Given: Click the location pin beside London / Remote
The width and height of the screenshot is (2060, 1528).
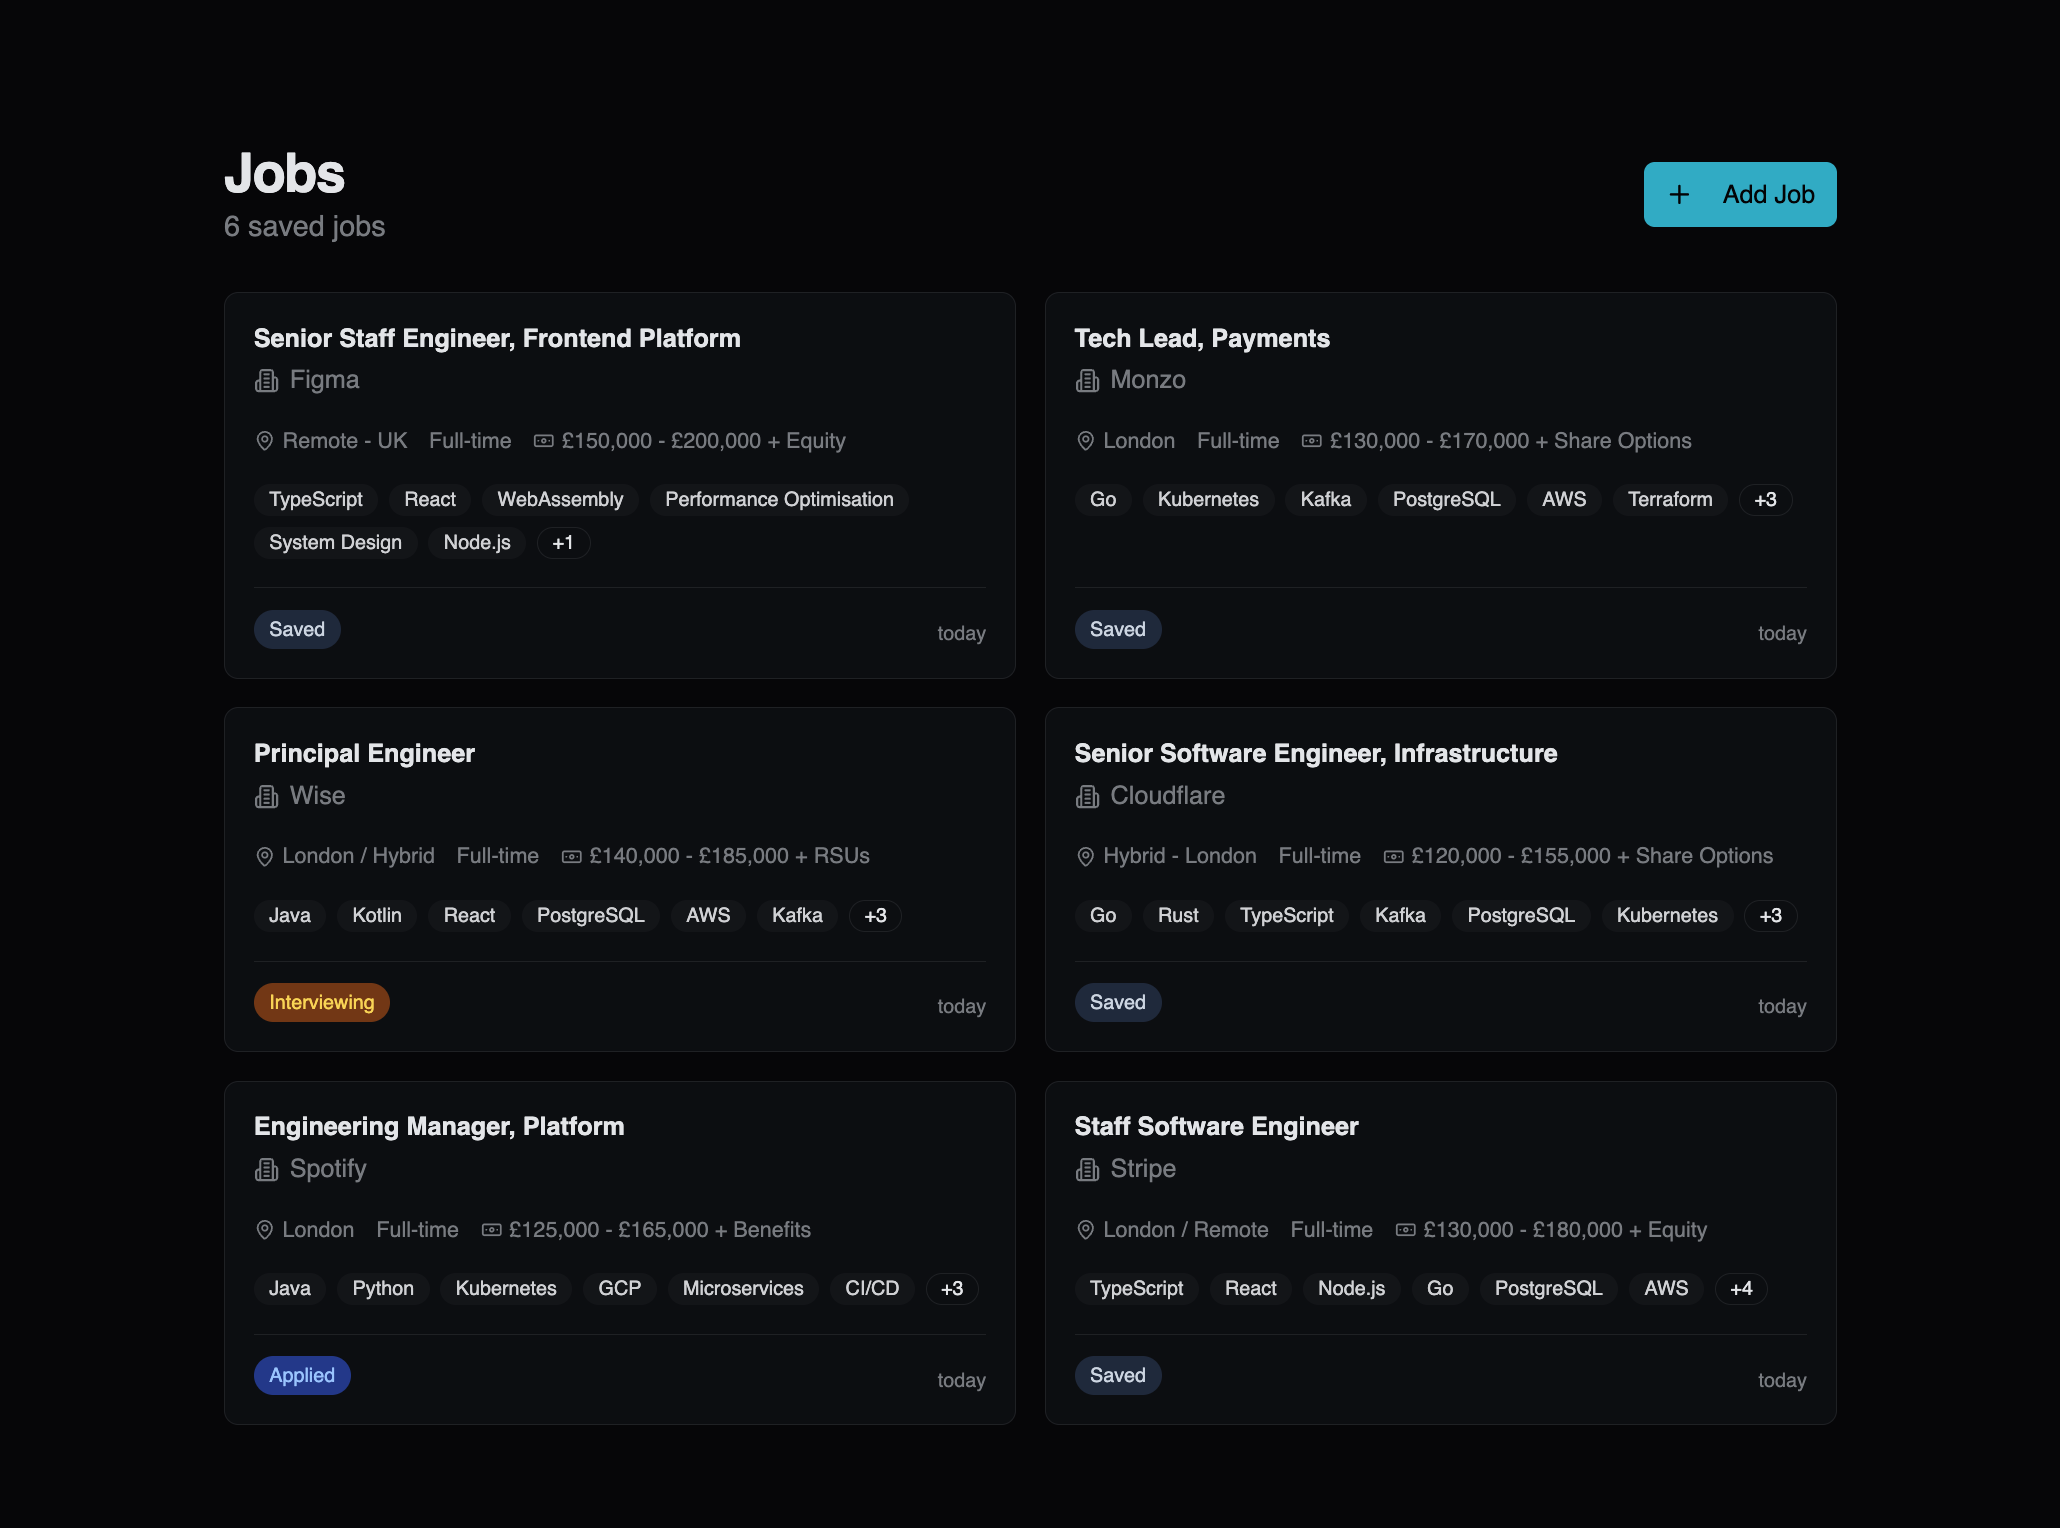Looking at the screenshot, I should coord(1085,1230).
